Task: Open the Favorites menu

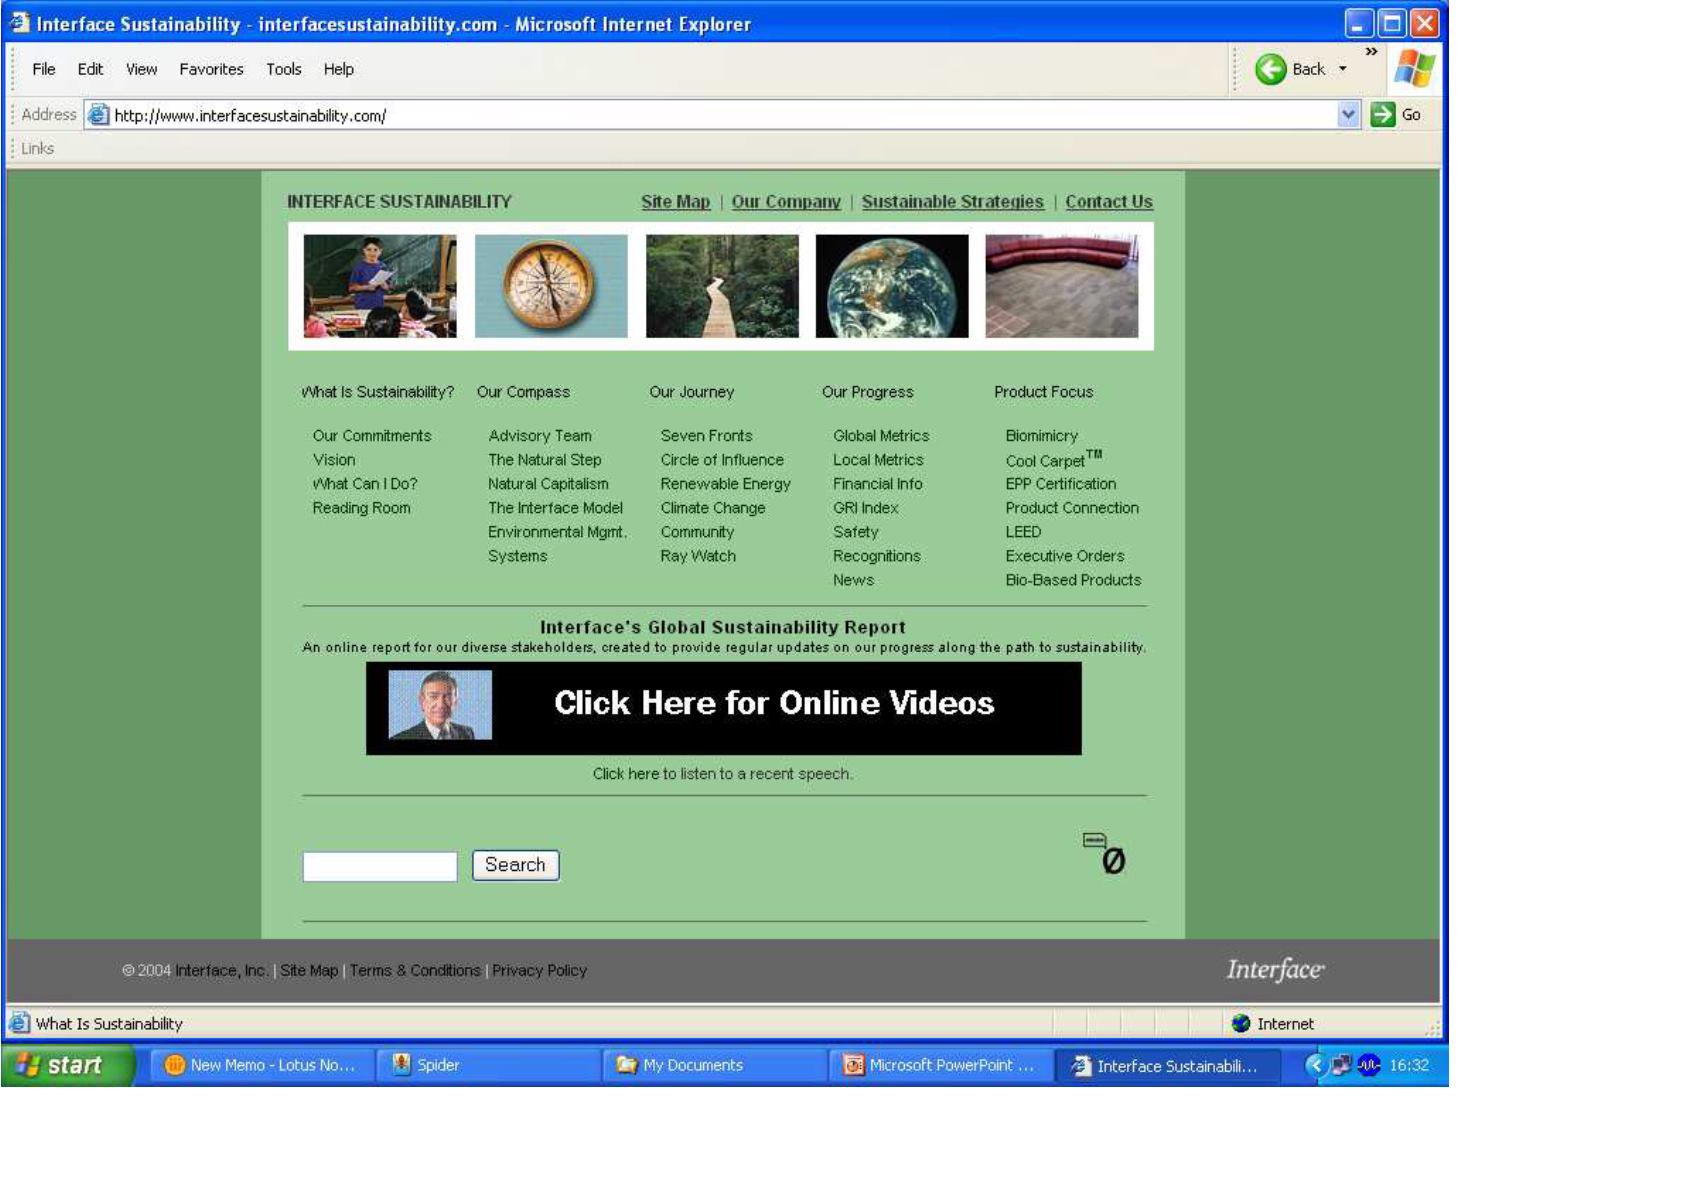Action: coord(211,69)
